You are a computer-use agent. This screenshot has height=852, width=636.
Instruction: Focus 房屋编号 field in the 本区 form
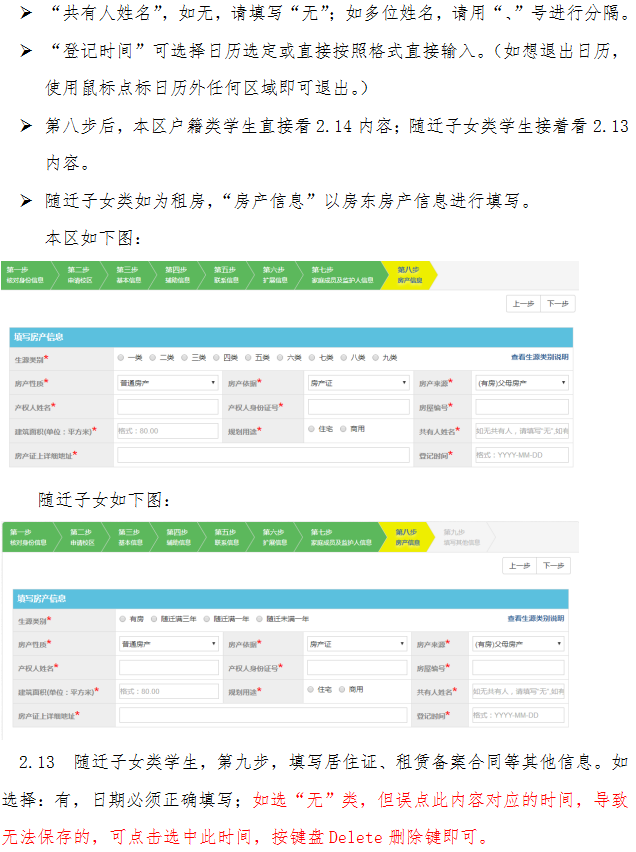(x=522, y=407)
